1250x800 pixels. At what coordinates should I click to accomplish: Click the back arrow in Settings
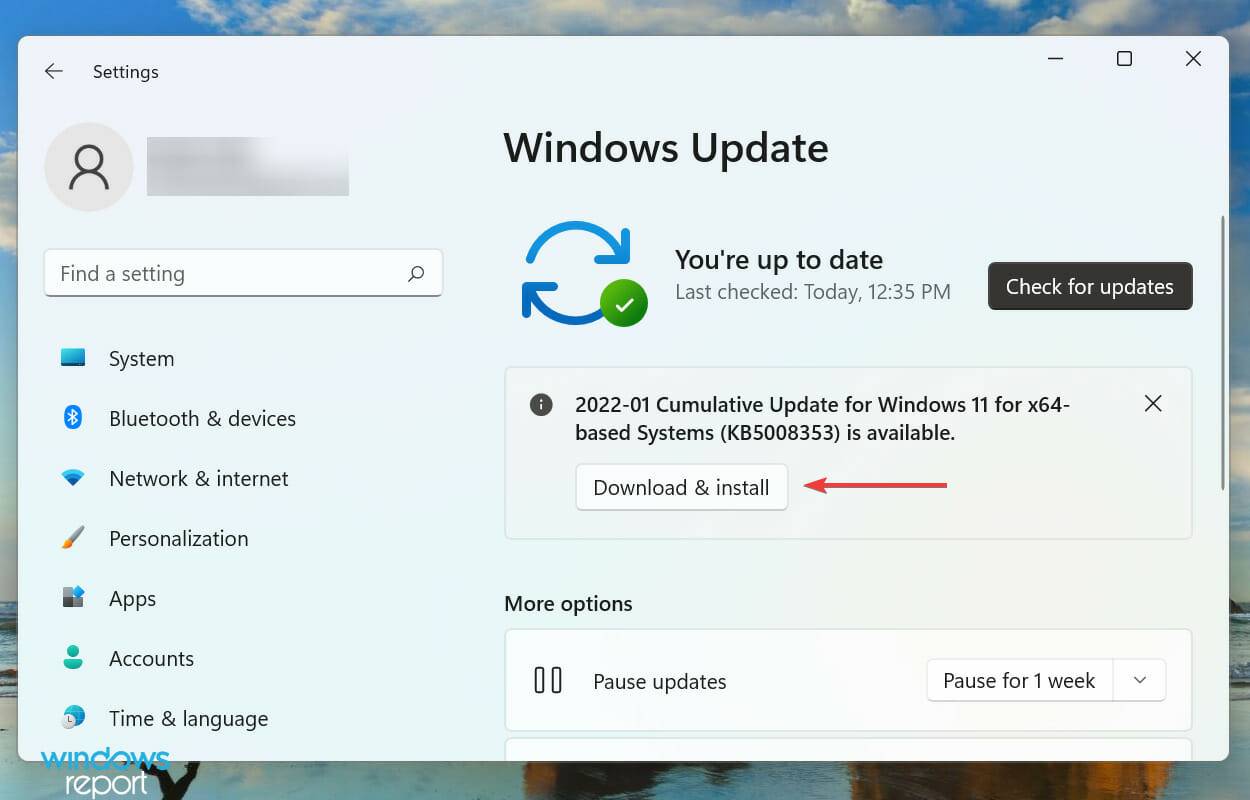(x=53, y=71)
